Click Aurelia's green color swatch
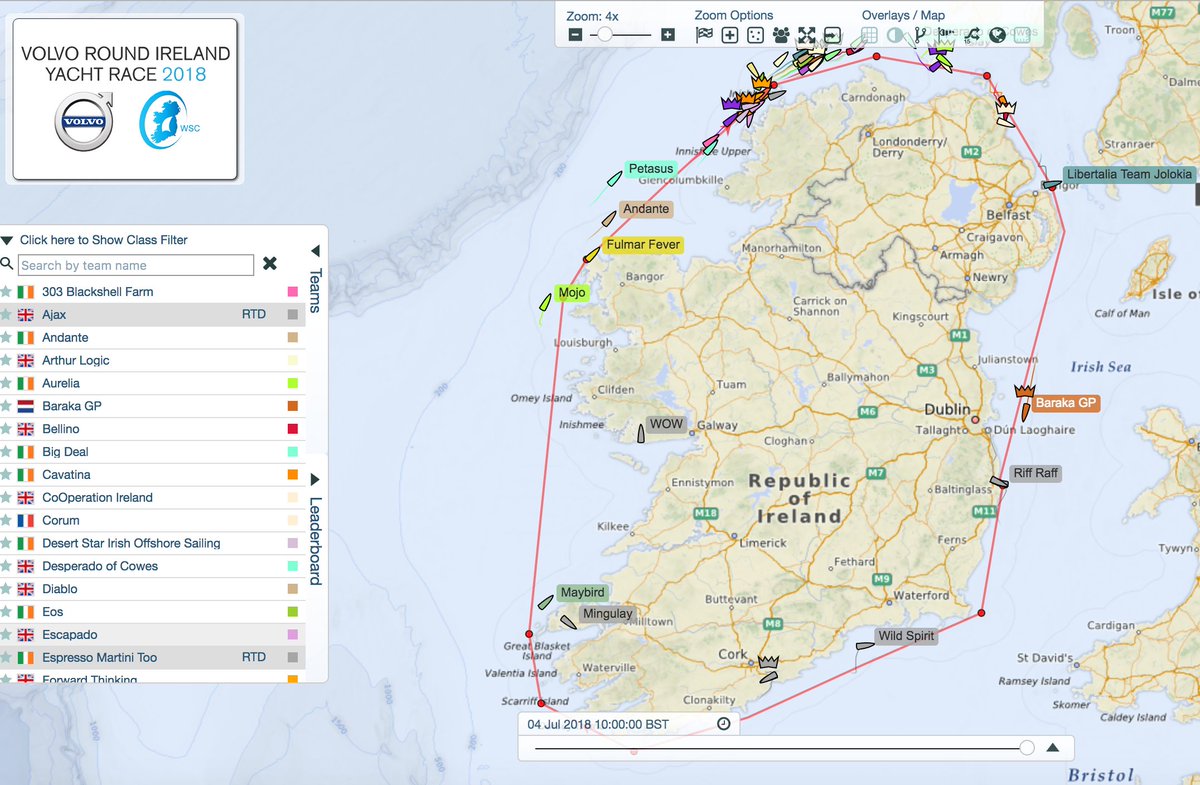The image size is (1200, 785). [x=293, y=383]
